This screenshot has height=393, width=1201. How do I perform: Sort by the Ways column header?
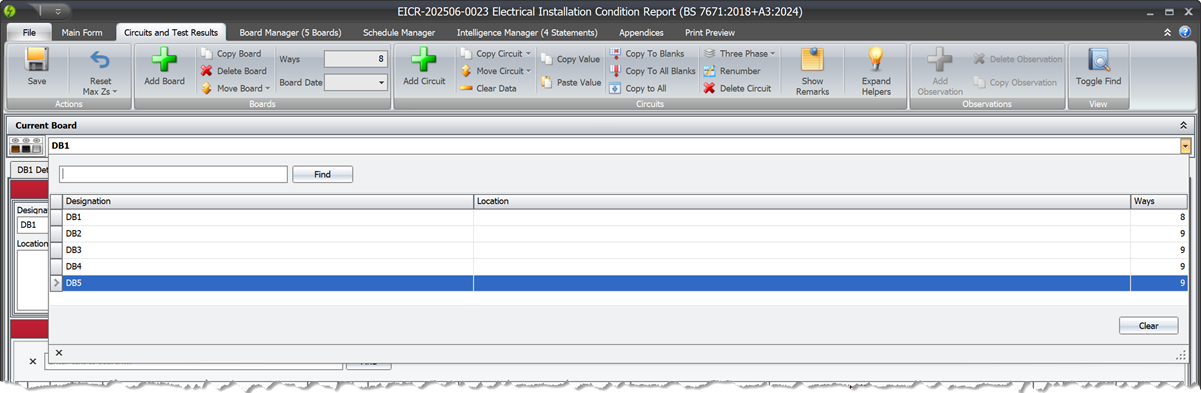(x=1159, y=201)
